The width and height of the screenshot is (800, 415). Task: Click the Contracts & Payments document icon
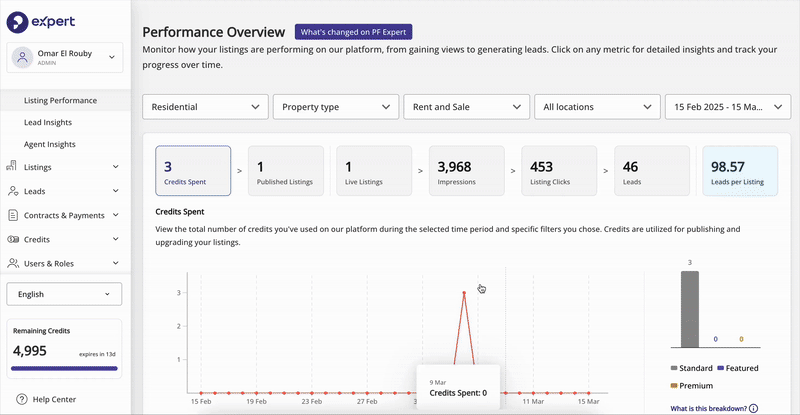pyautogui.click(x=13, y=215)
